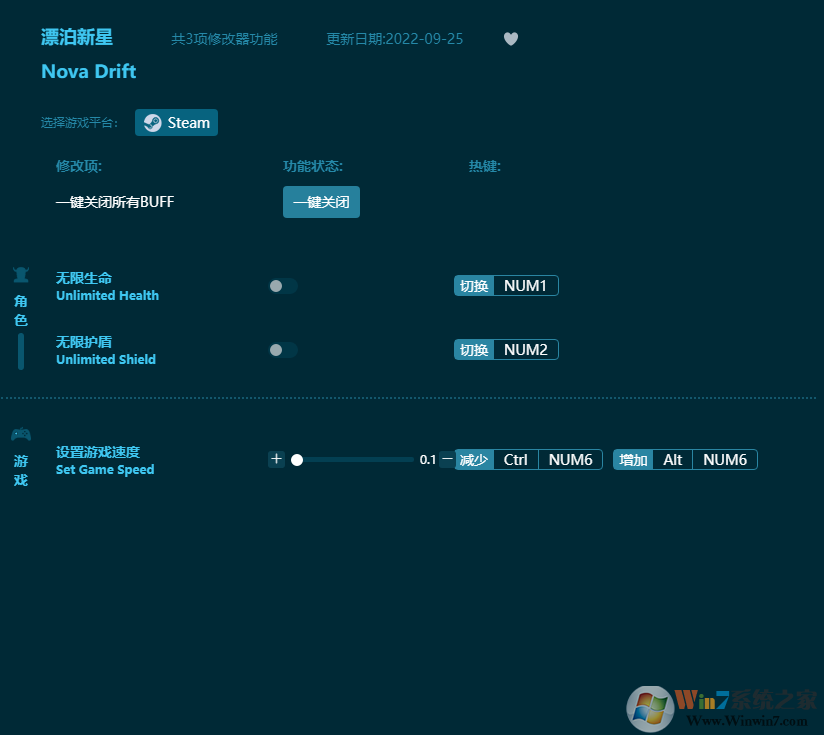Screen dimensions: 824x735
Task: Select the Steam platform button
Action: click(x=177, y=122)
